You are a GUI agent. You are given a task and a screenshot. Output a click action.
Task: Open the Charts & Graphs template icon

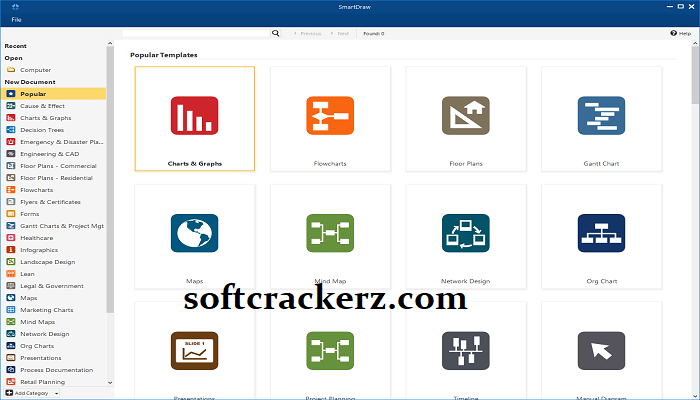tap(194, 115)
